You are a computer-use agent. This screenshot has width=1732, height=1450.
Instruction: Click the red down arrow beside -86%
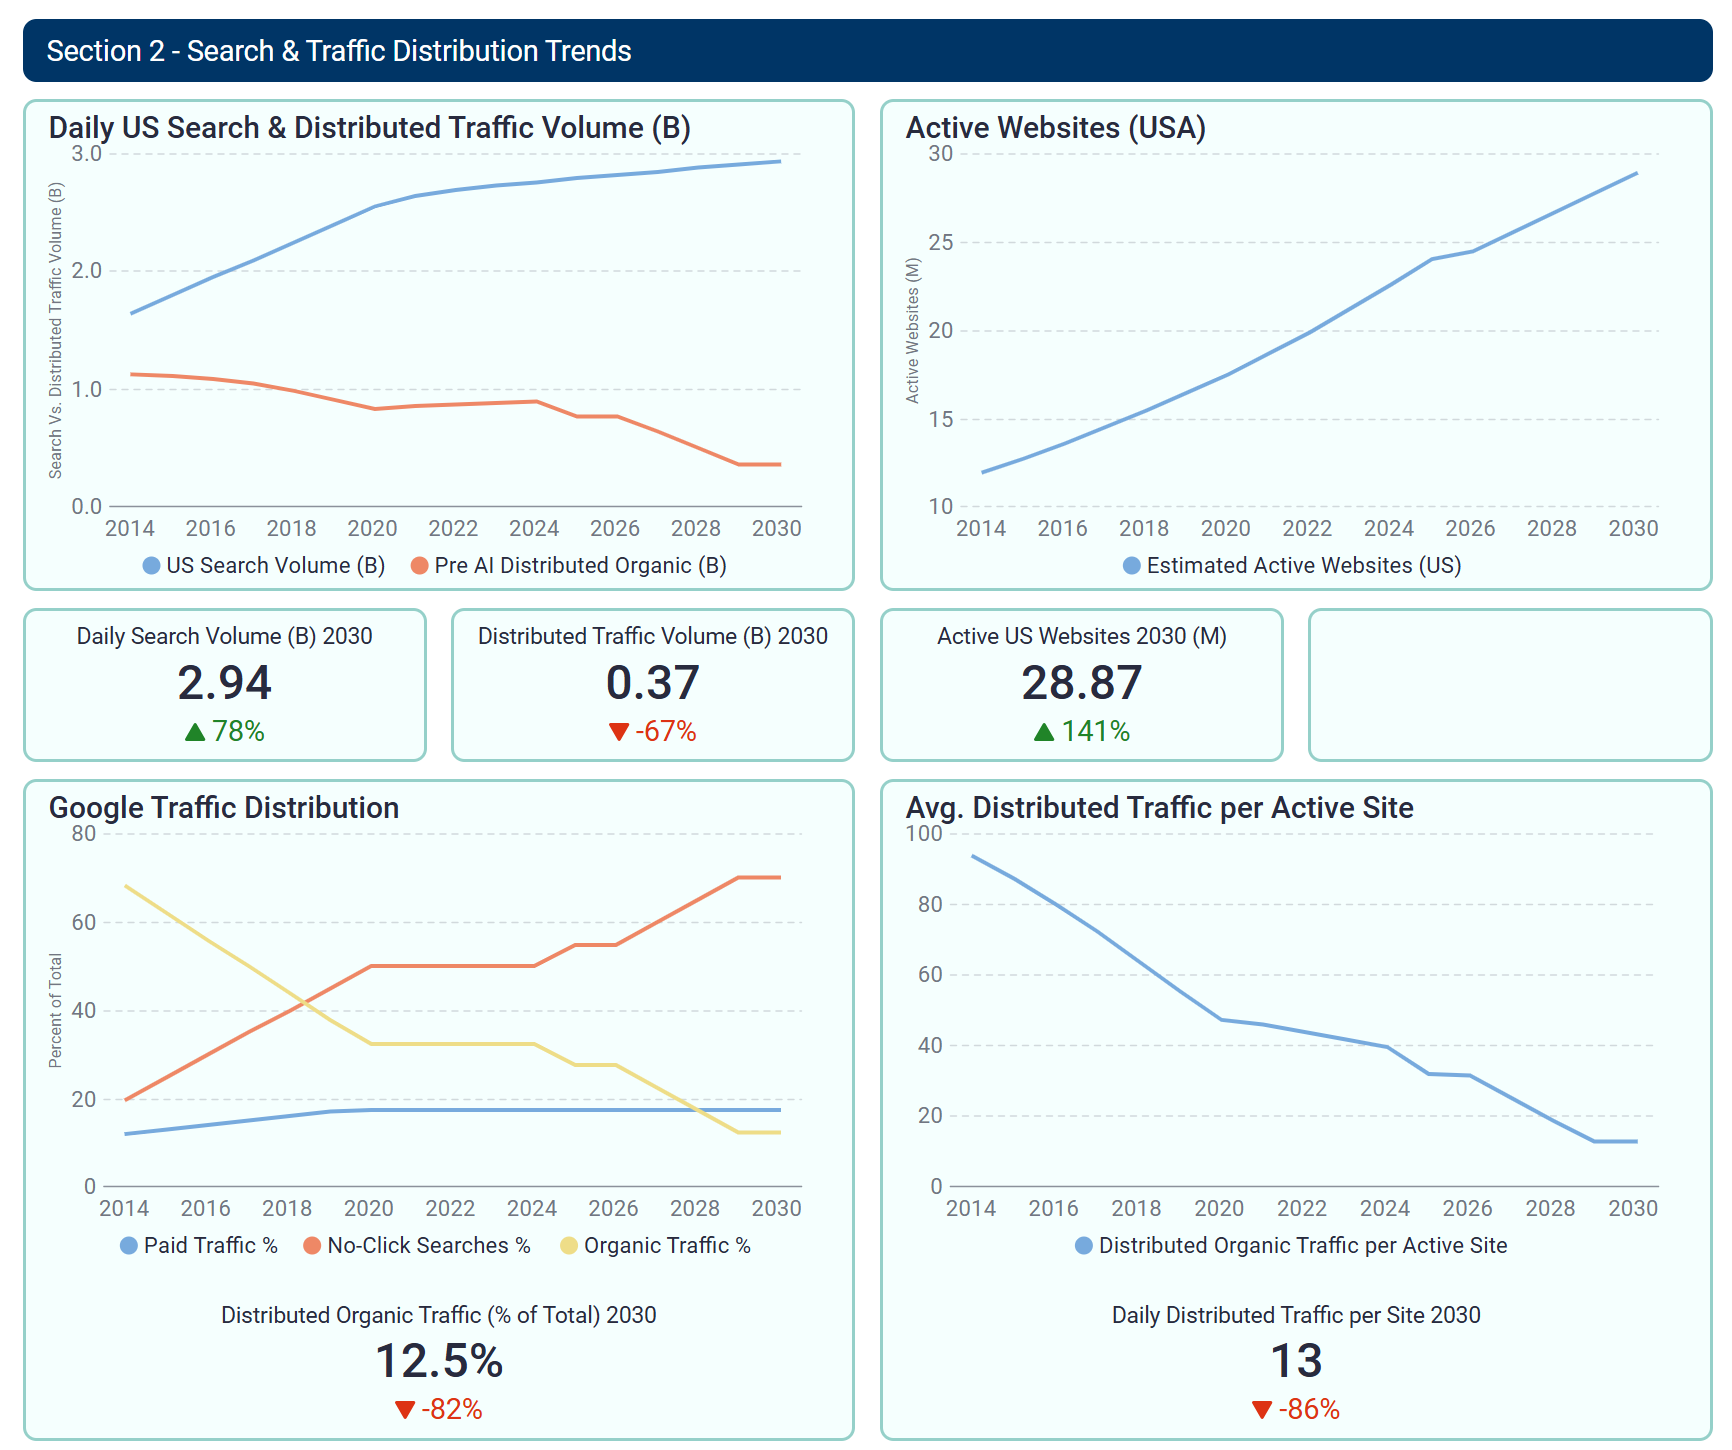(x=1262, y=1410)
